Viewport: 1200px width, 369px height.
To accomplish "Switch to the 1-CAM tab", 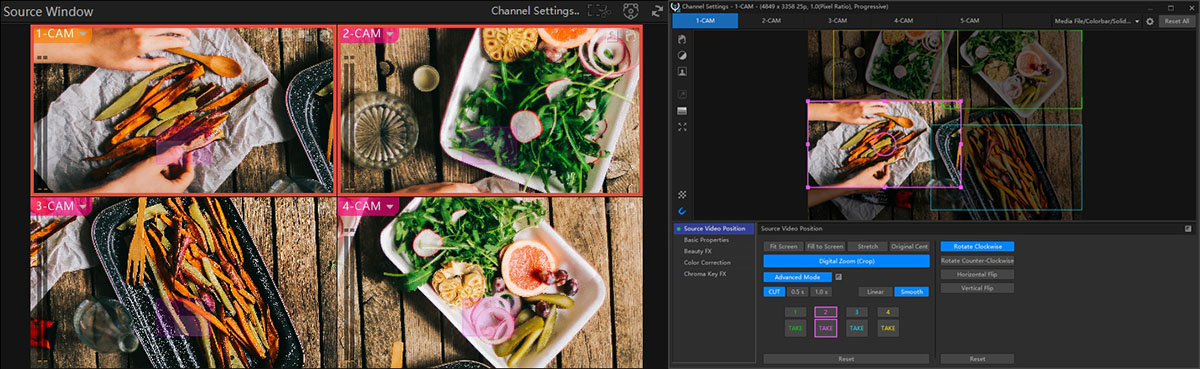I will point(705,20).
